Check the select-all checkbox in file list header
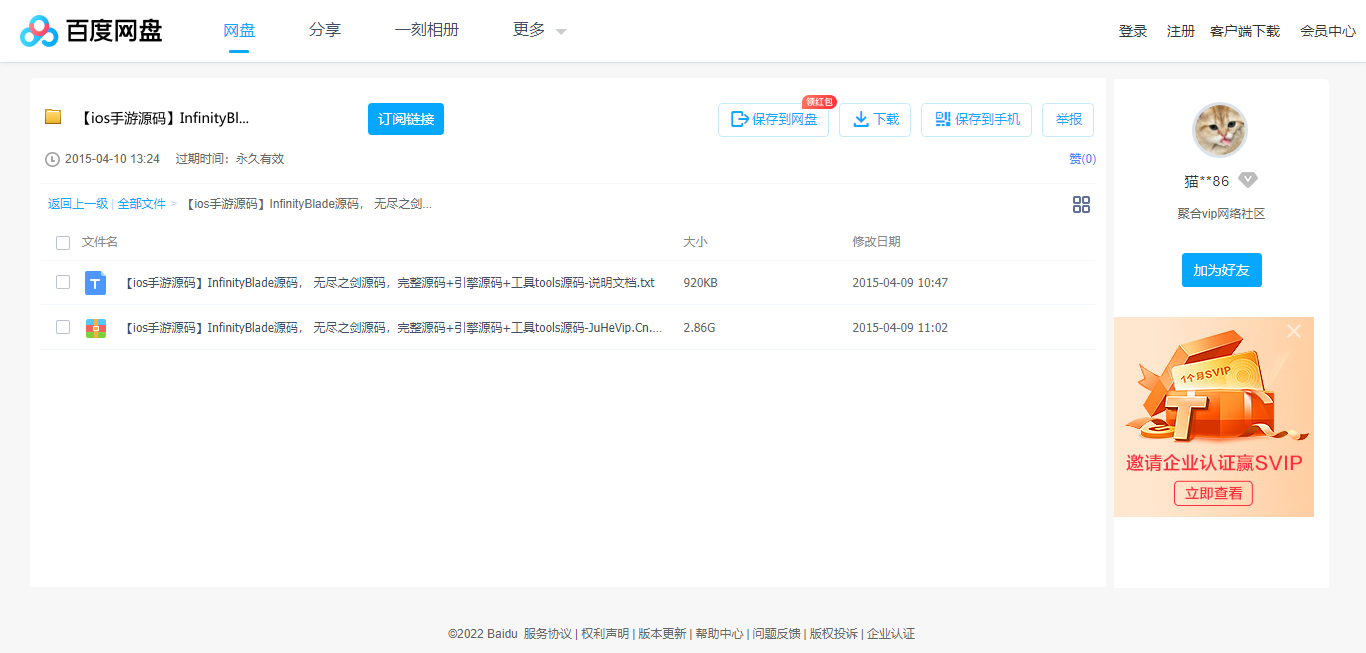This screenshot has width=1366, height=653. tap(63, 242)
